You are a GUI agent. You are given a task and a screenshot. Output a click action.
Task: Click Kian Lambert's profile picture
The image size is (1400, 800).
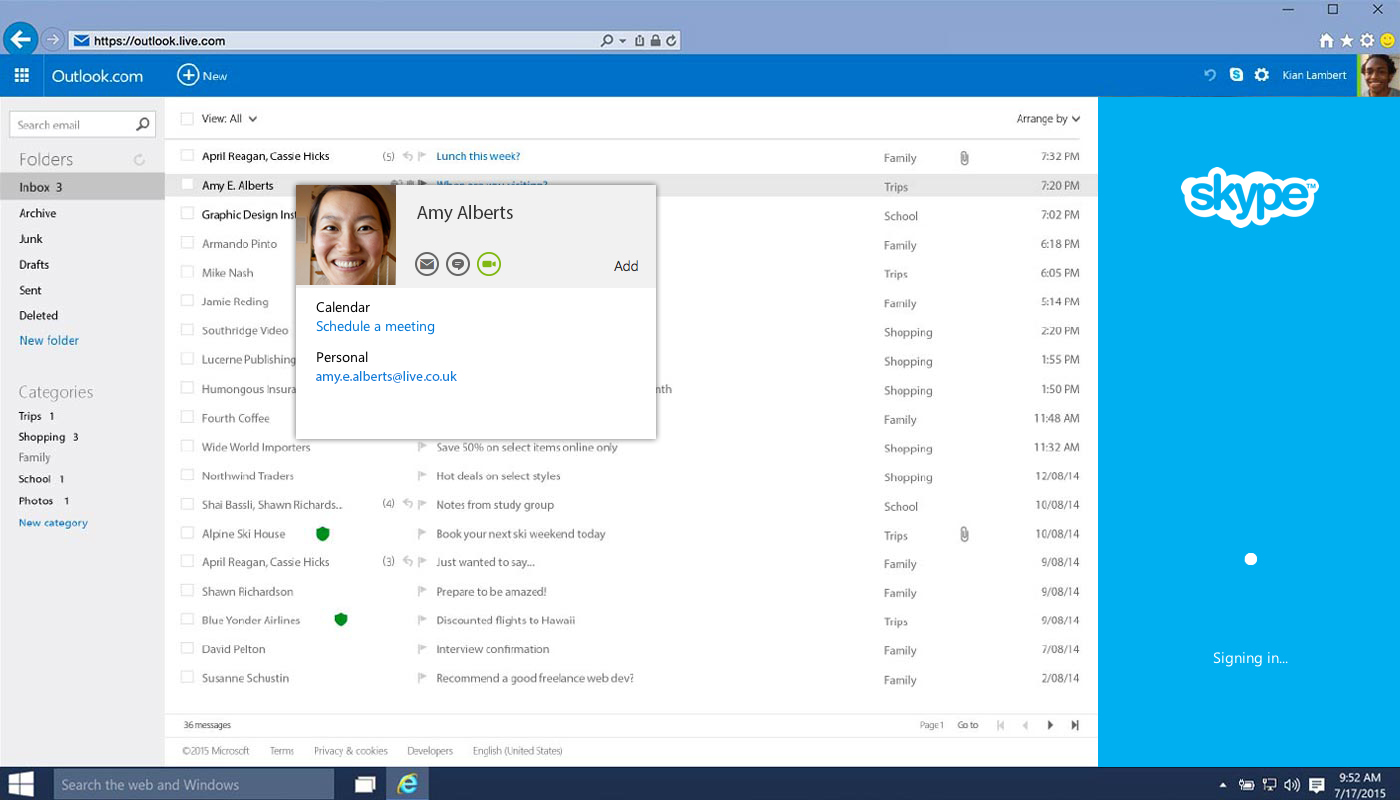click(x=1378, y=75)
